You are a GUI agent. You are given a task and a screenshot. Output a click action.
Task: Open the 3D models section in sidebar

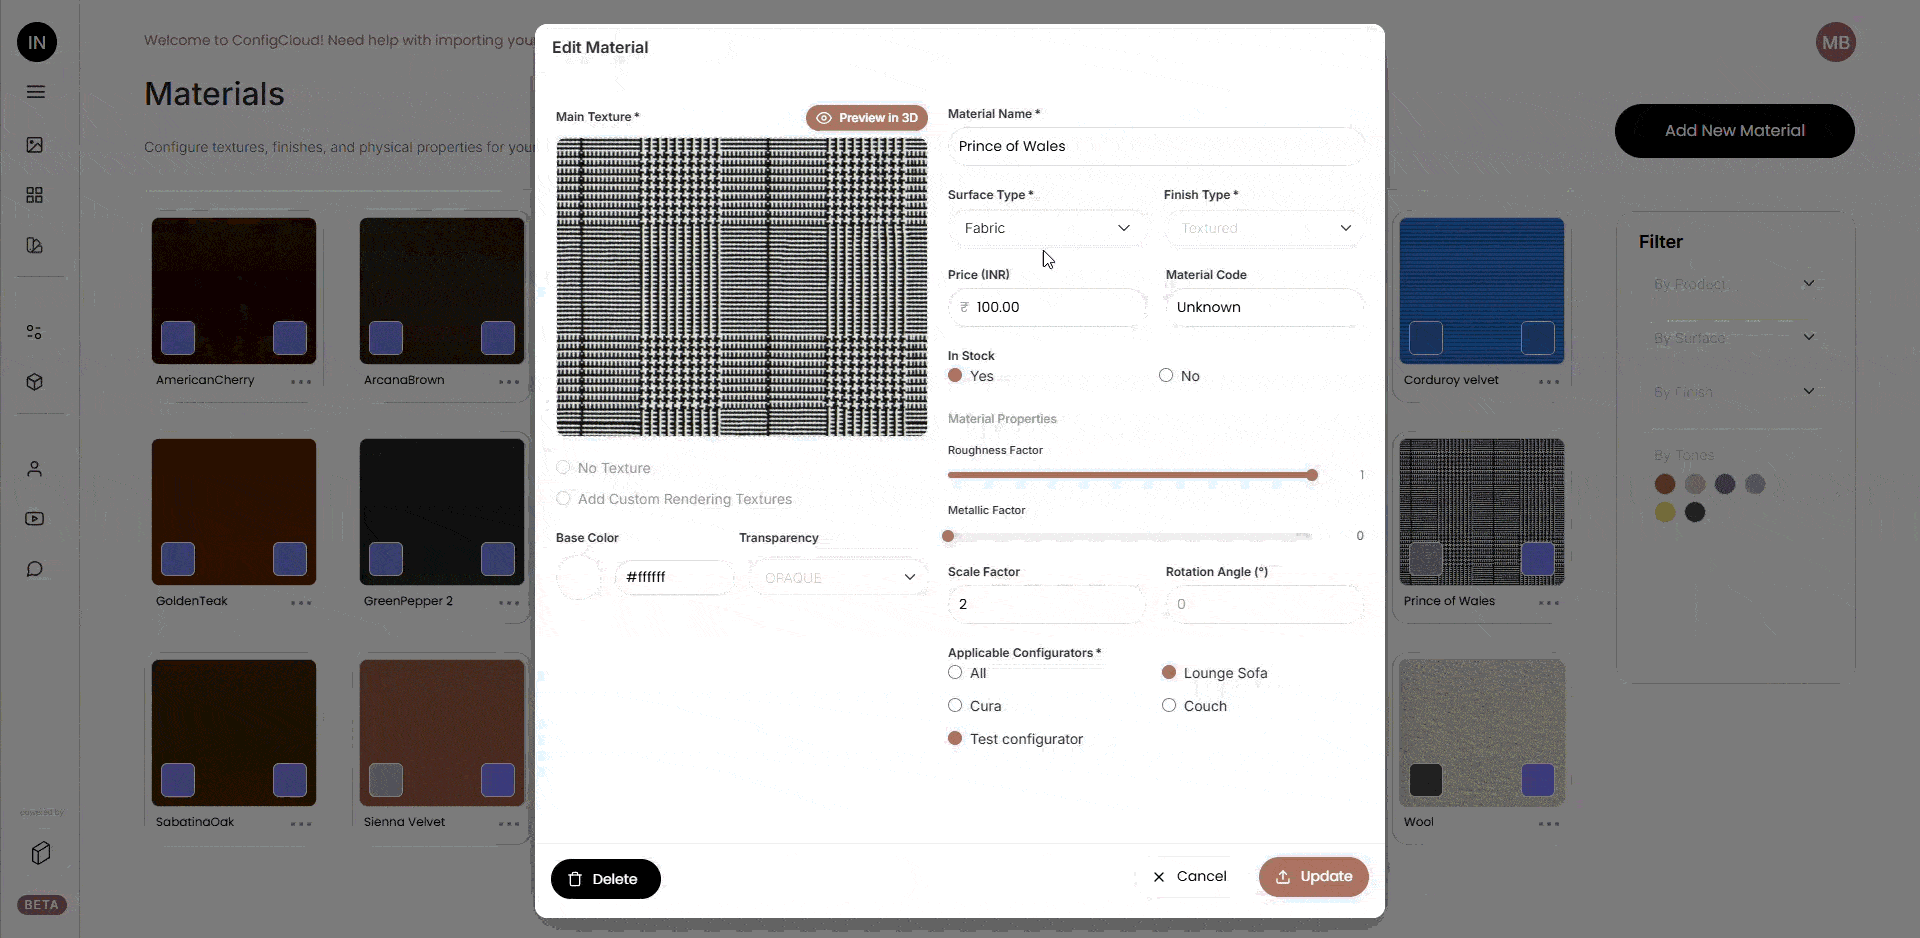point(36,382)
